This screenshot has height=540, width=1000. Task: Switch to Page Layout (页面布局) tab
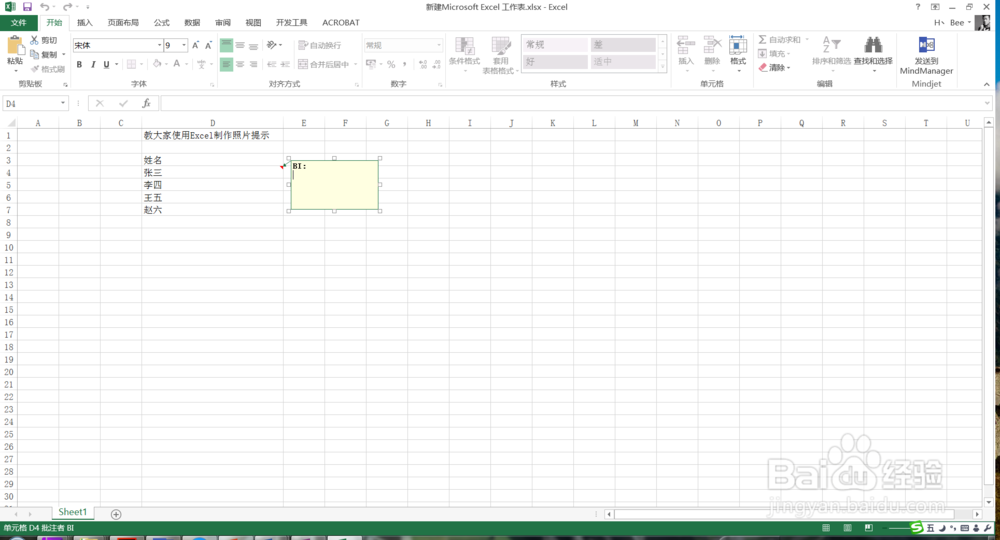coord(123,23)
